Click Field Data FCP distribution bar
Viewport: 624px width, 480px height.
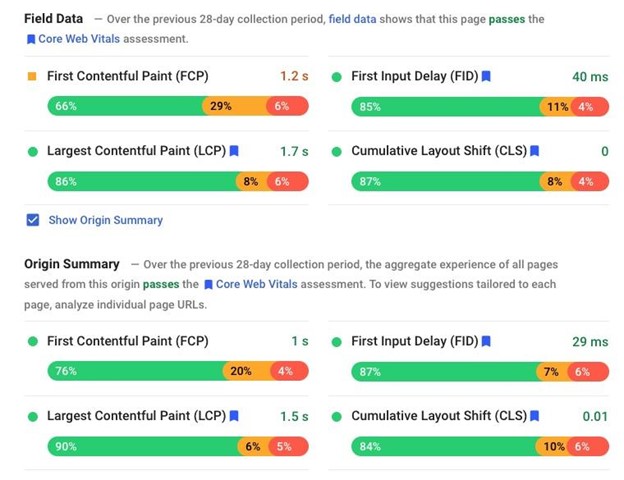(x=178, y=106)
